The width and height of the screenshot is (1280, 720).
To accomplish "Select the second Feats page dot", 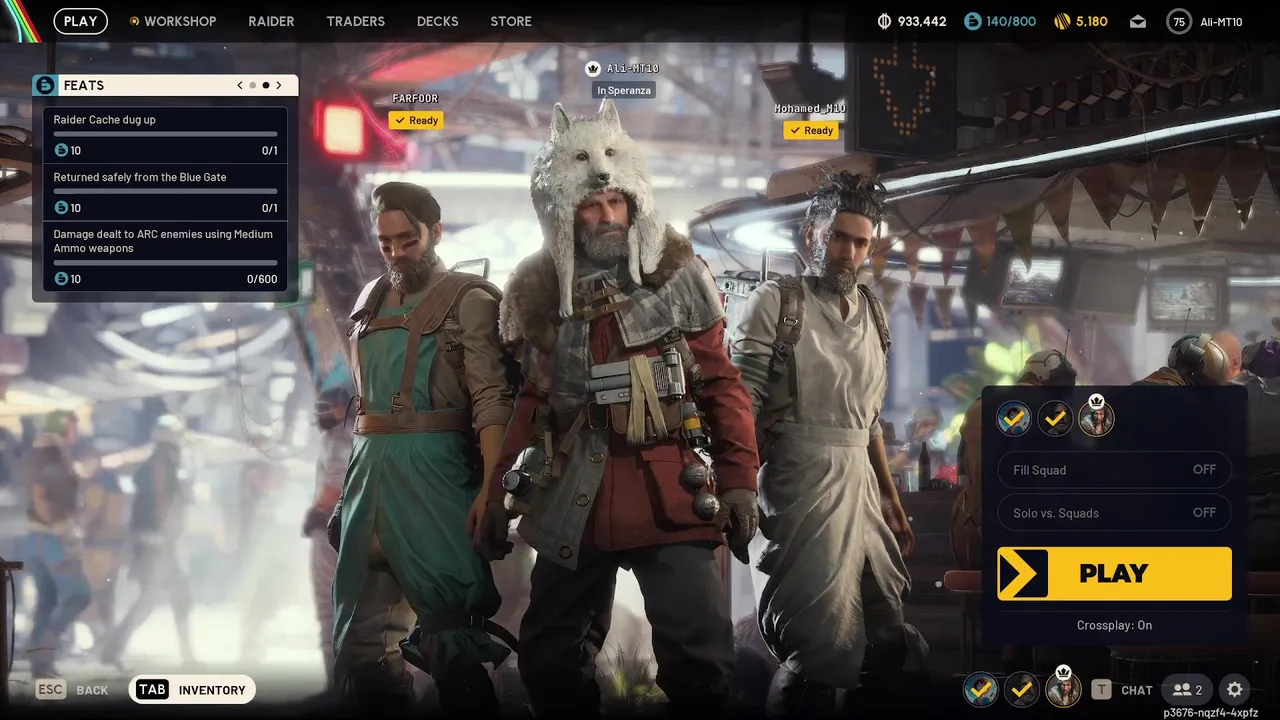I will click(266, 85).
